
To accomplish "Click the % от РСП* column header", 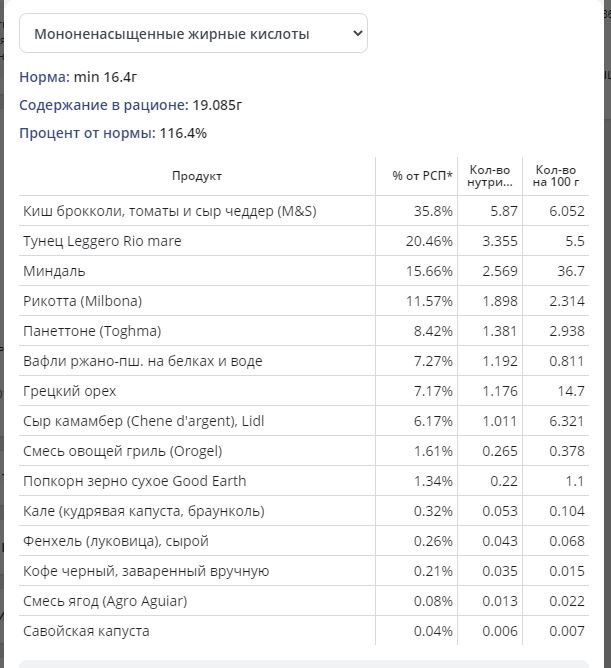I will (x=422, y=176).
